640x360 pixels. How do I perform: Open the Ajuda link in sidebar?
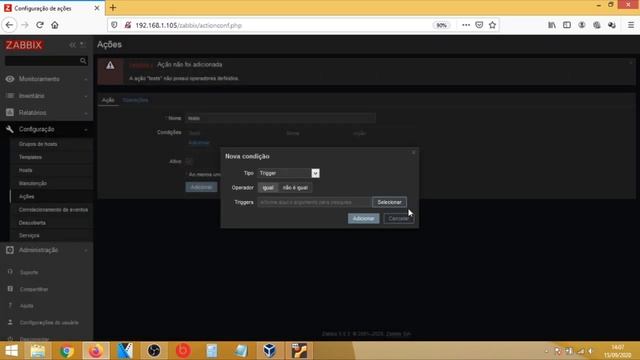[x=27, y=306]
